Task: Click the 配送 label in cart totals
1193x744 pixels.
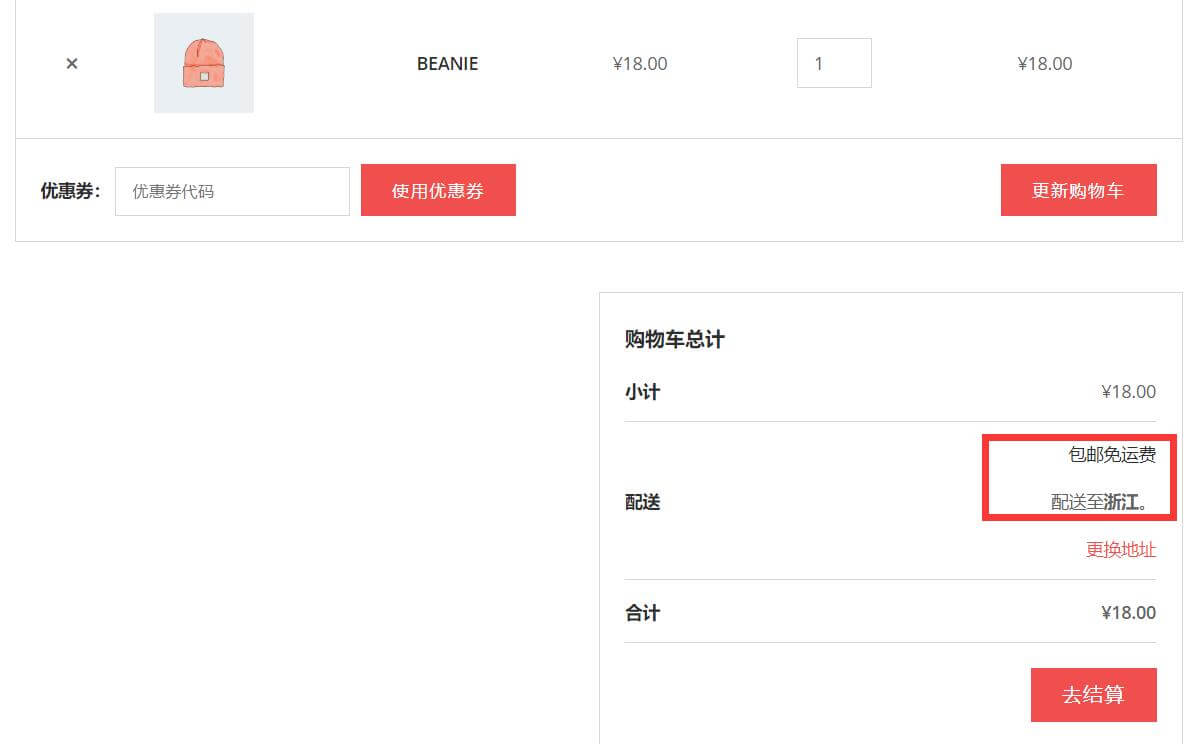Action: tap(642, 502)
